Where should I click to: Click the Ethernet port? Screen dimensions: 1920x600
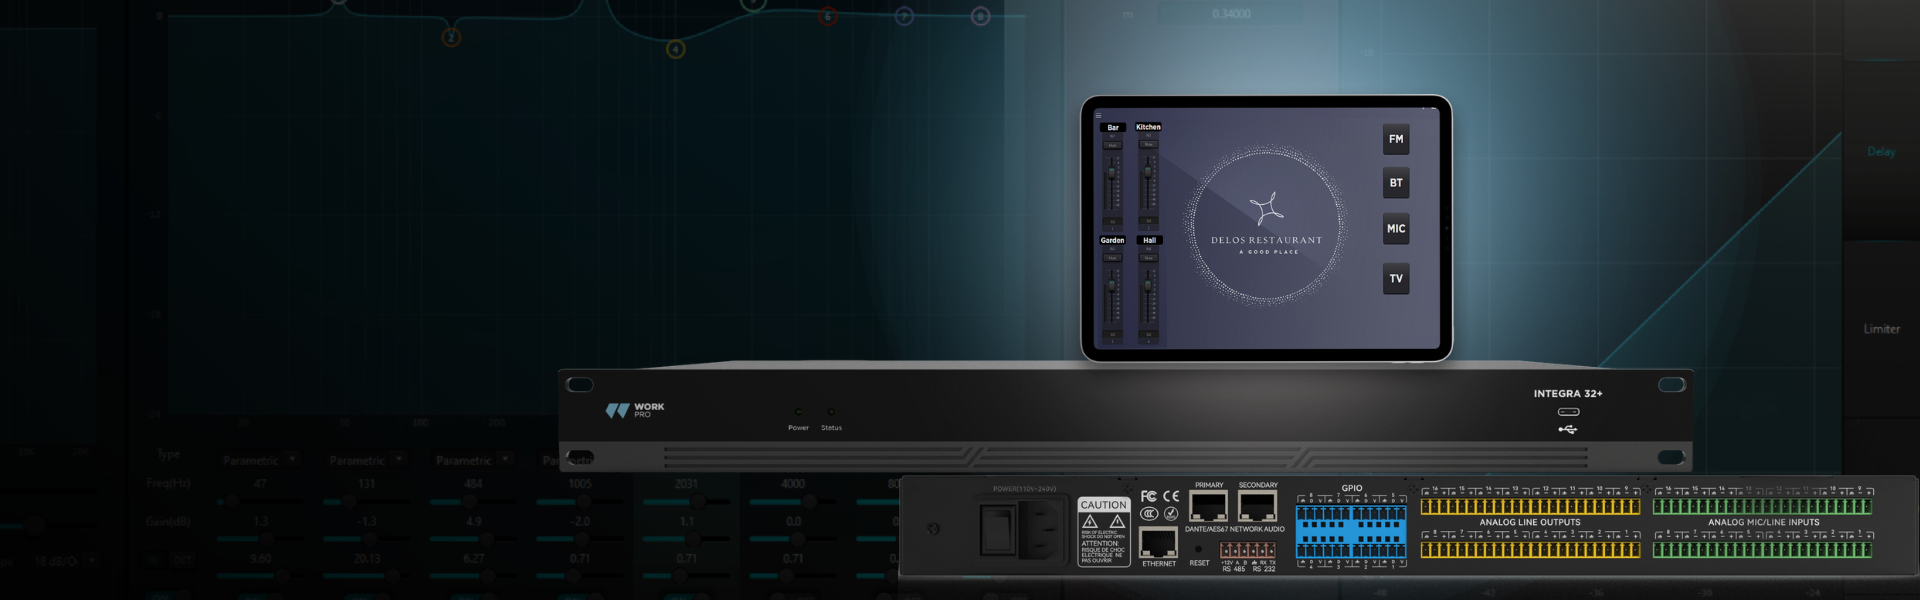1158,543
